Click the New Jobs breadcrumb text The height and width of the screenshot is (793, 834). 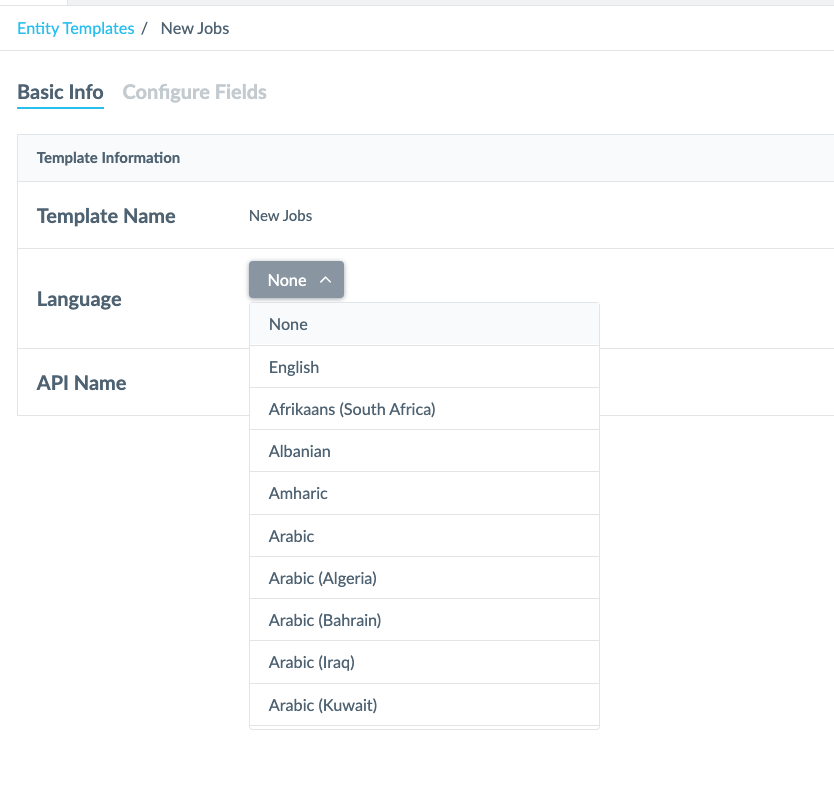tap(195, 28)
